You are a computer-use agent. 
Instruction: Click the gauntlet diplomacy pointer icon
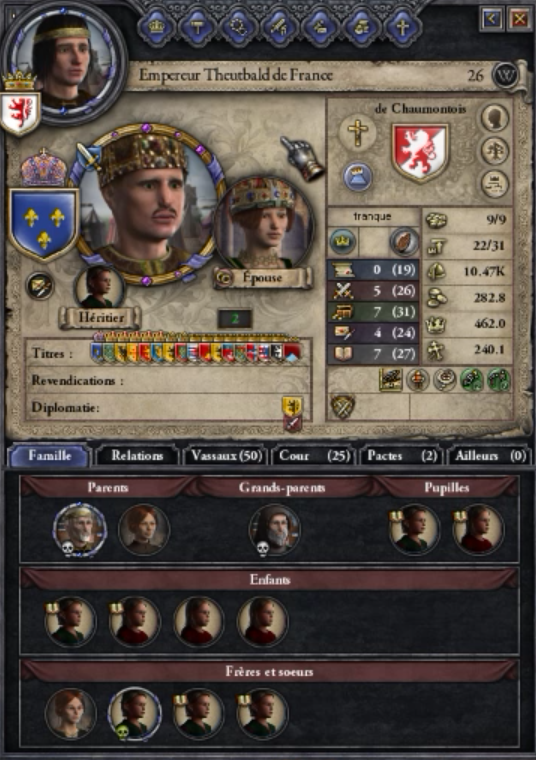click(302, 157)
